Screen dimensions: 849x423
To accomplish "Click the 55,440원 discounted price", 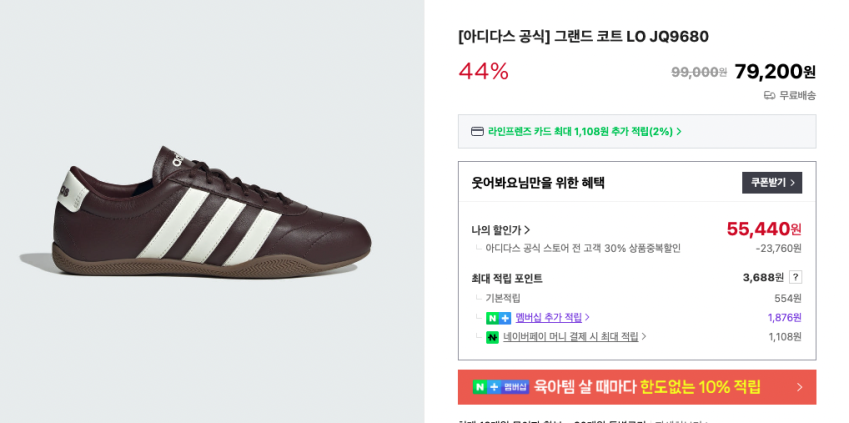I will click(763, 229).
